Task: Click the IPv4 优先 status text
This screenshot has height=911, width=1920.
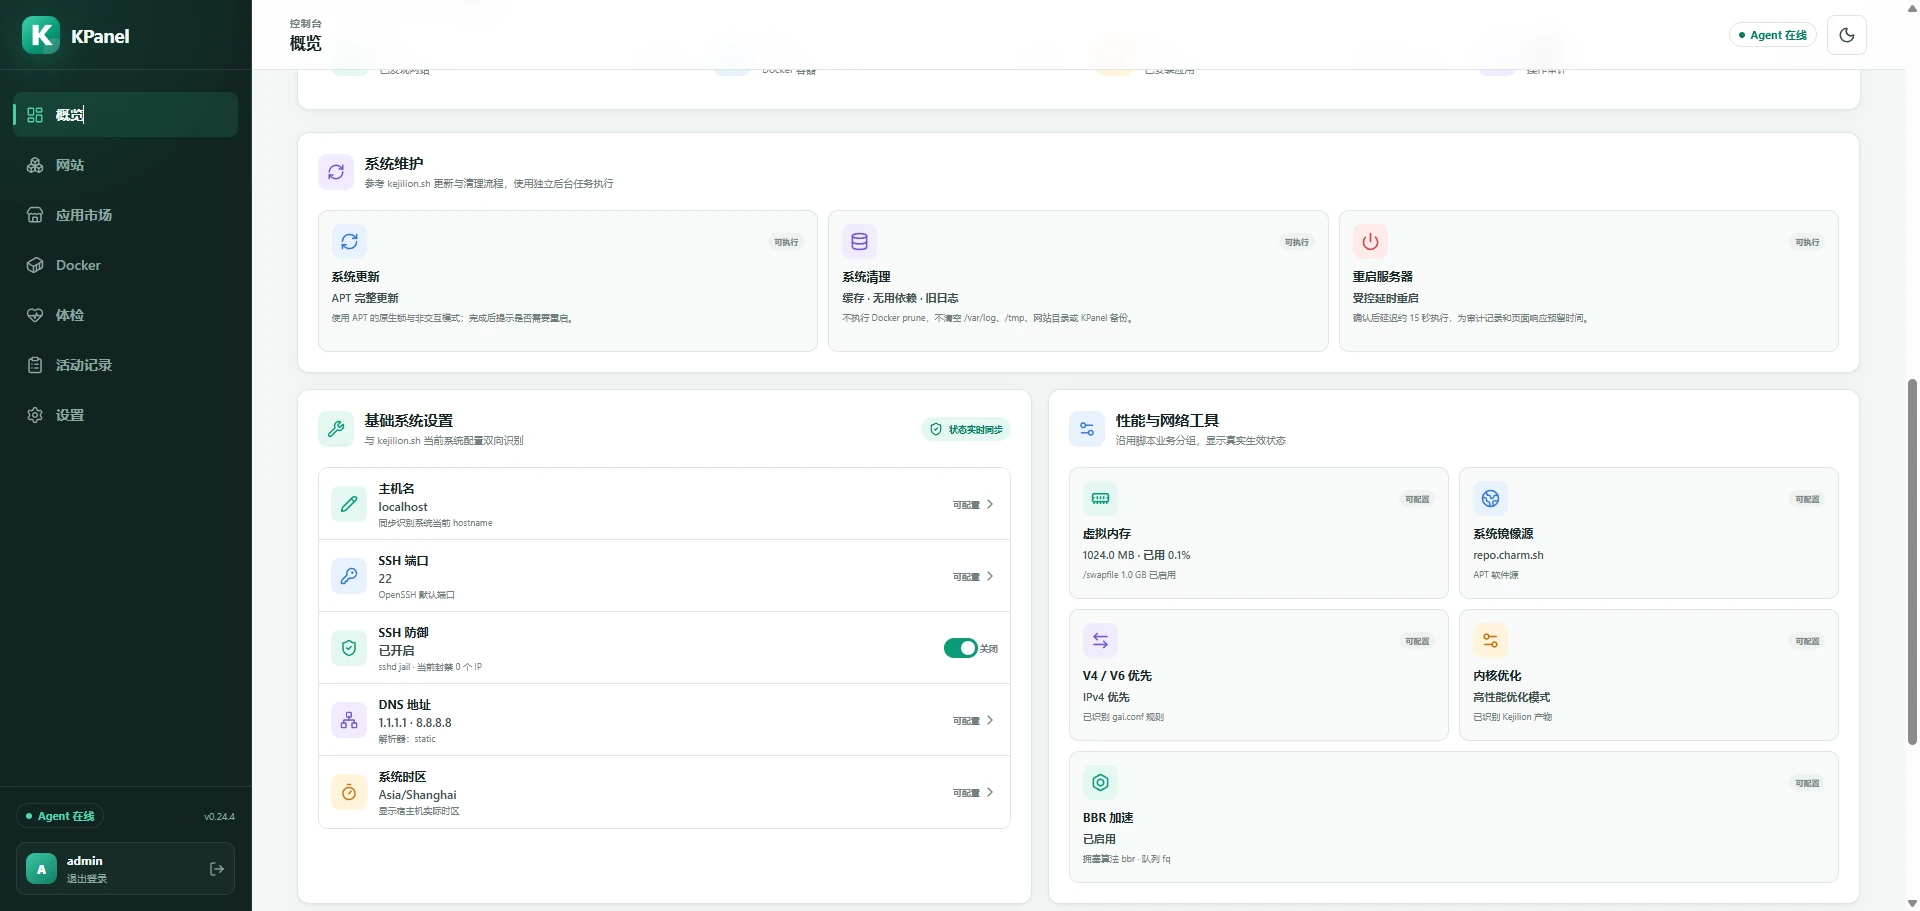Action: pyautogui.click(x=1106, y=697)
